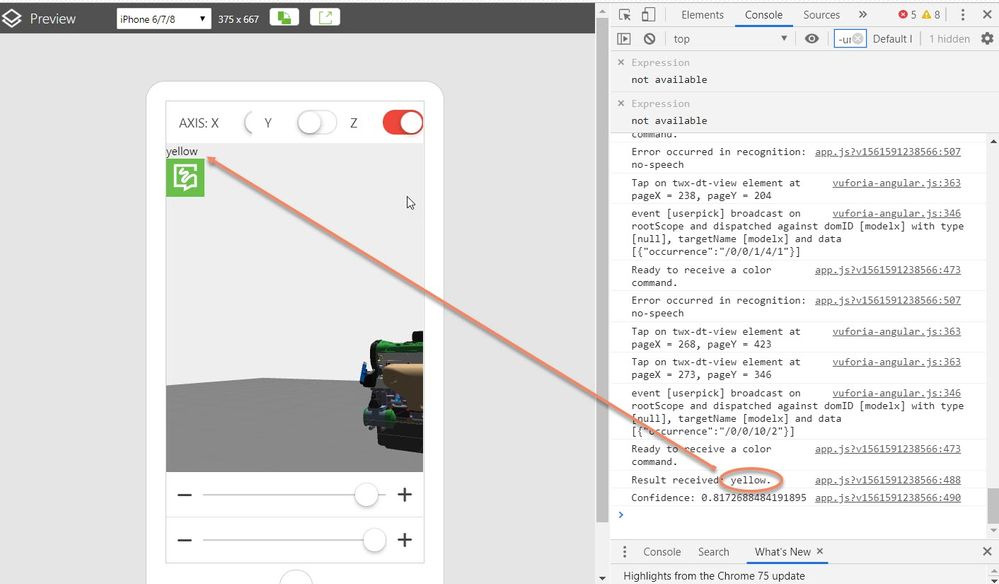This screenshot has width=999, height=584.
Task: Click the plus button of upper slider
Action: (405, 495)
